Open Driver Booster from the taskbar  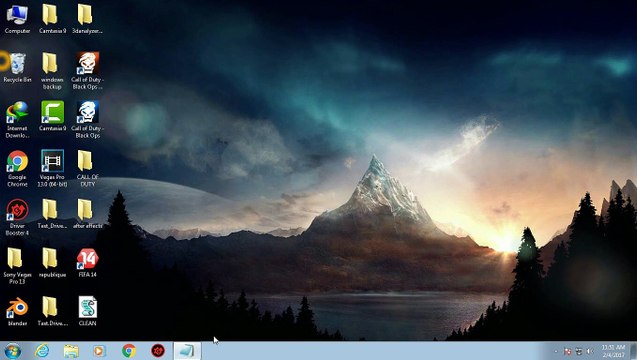tap(158, 351)
